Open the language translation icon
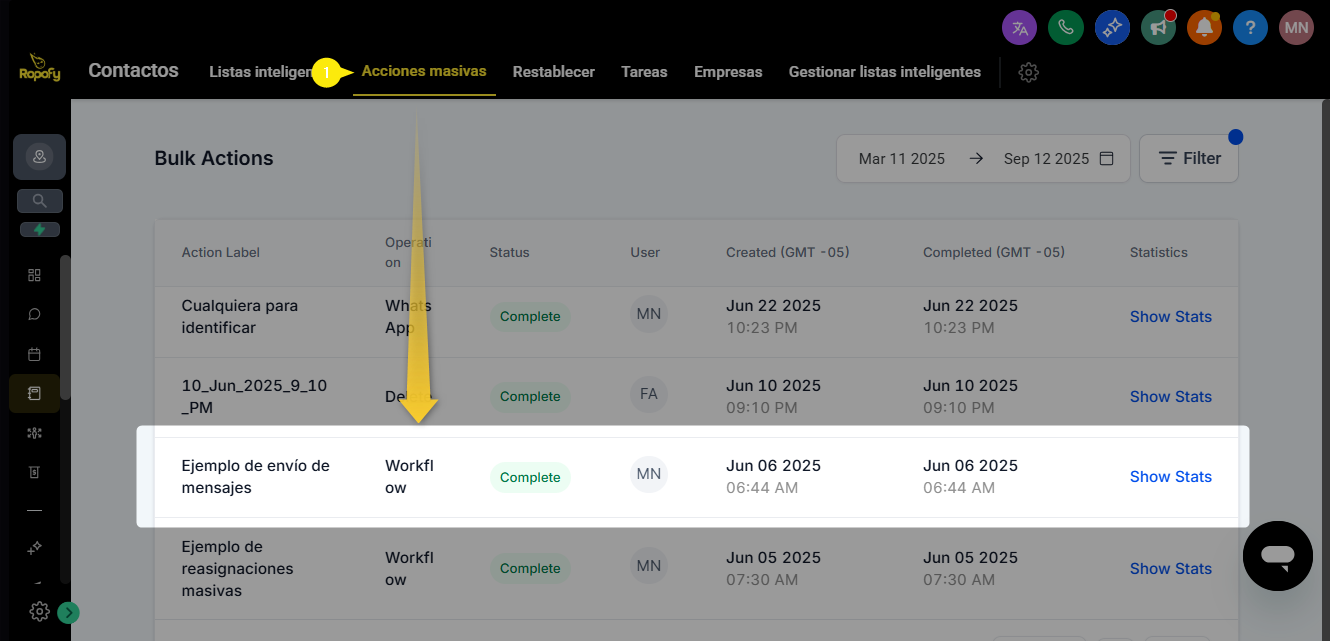The width and height of the screenshot is (1330, 641). (1020, 28)
